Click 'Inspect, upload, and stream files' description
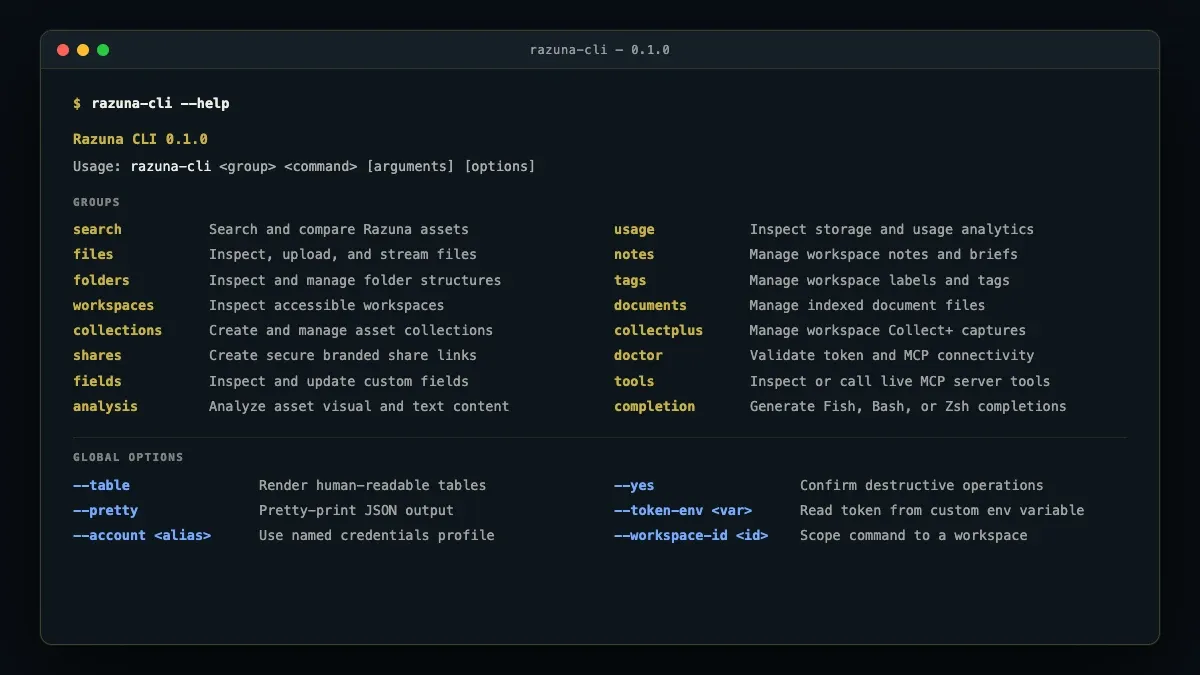Image resolution: width=1200 pixels, height=675 pixels. [343, 255]
